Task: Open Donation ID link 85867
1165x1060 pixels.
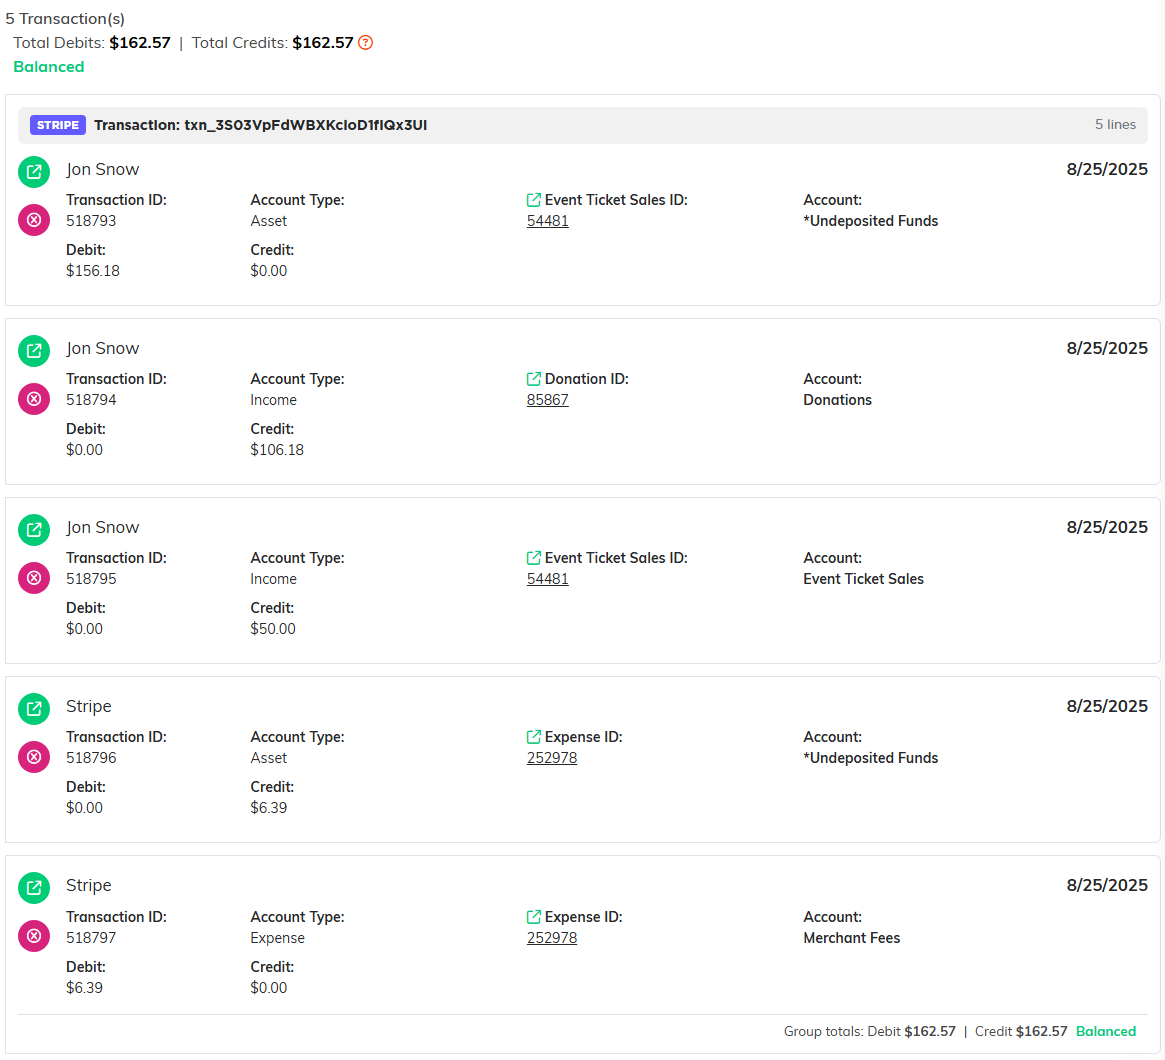Action: coord(548,400)
